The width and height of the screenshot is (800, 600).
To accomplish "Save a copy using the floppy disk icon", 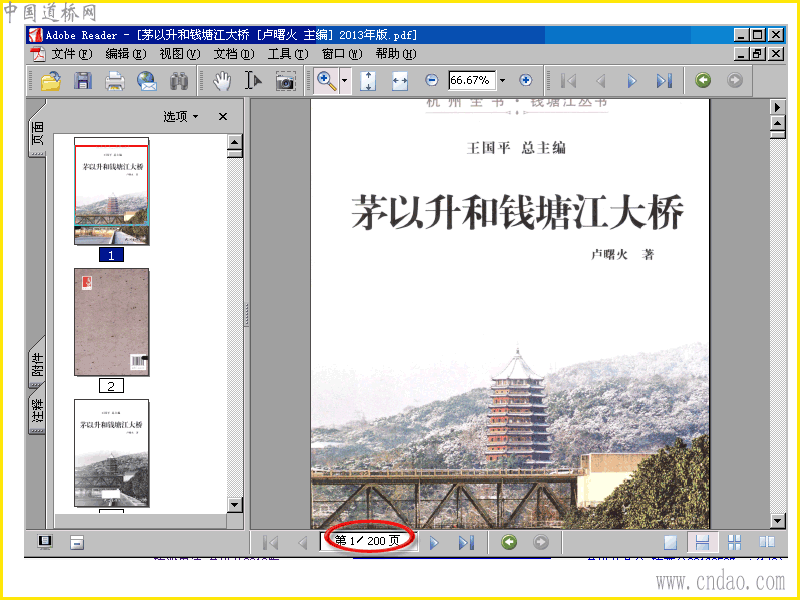I will (83, 81).
